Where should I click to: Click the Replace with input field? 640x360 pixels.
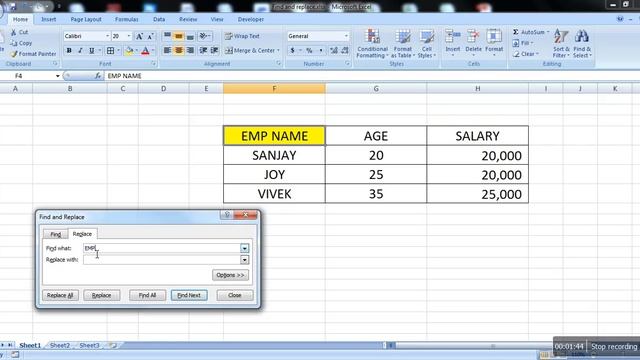tap(162, 260)
